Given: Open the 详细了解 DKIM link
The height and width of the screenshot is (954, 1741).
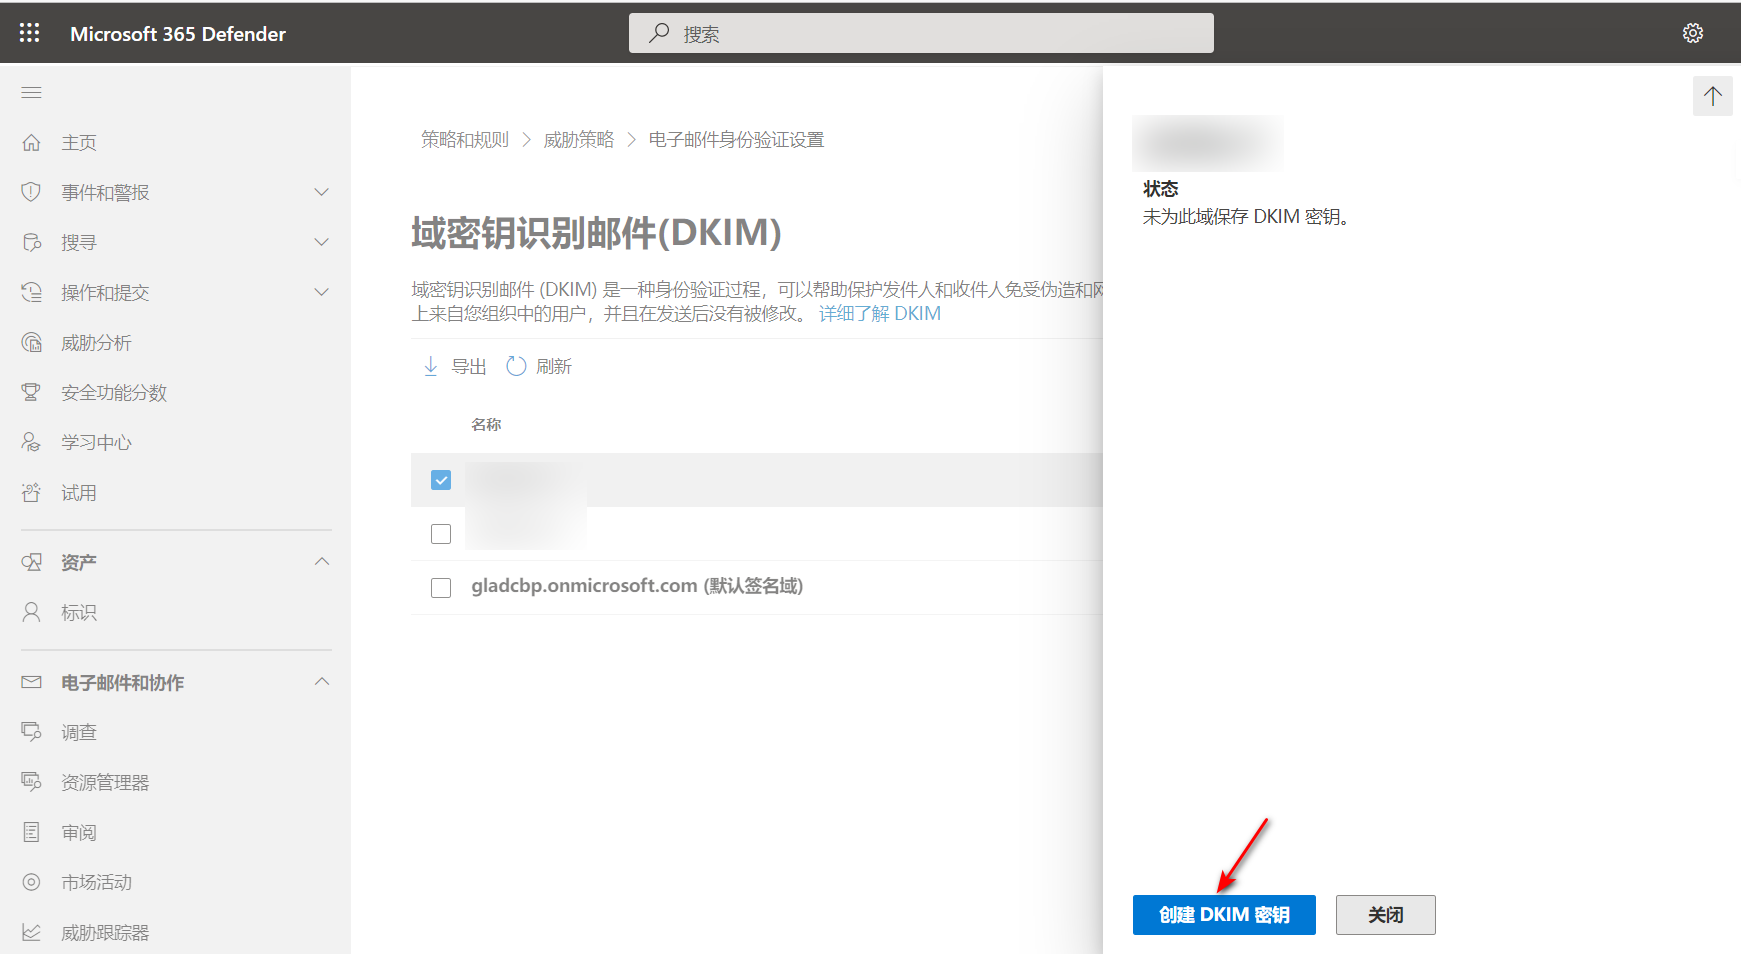Looking at the screenshot, I should coord(880,314).
